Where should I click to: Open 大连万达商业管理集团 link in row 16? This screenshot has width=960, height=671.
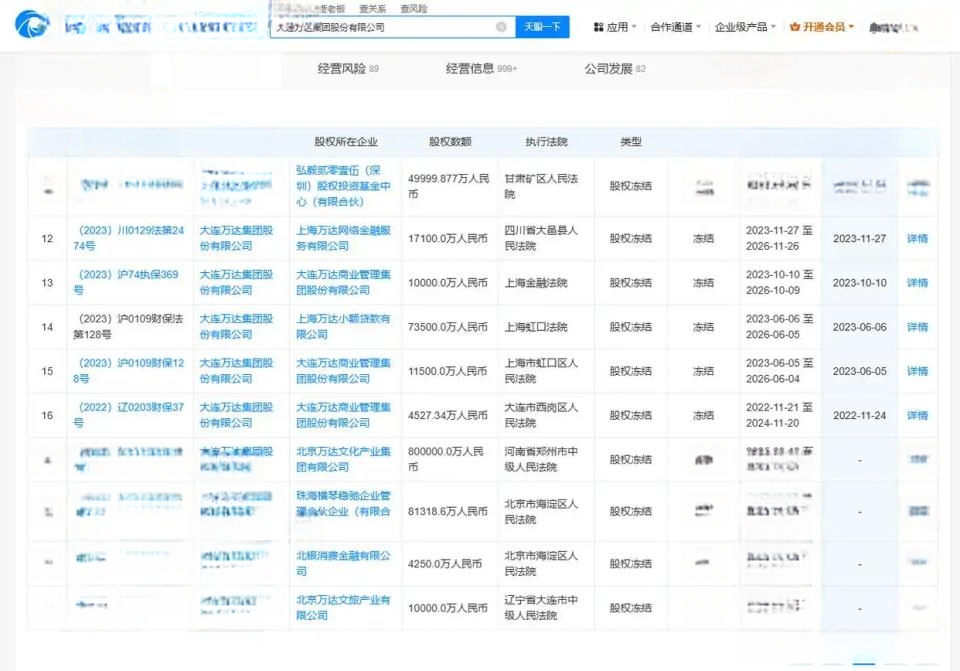coord(343,414)
